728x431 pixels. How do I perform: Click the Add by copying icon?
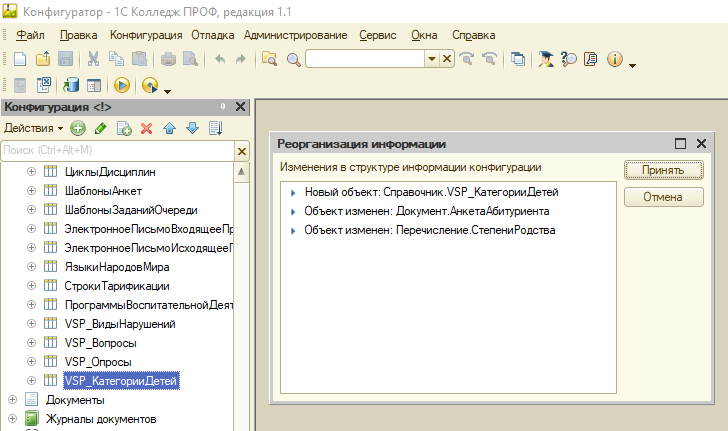tap(124, 128)
